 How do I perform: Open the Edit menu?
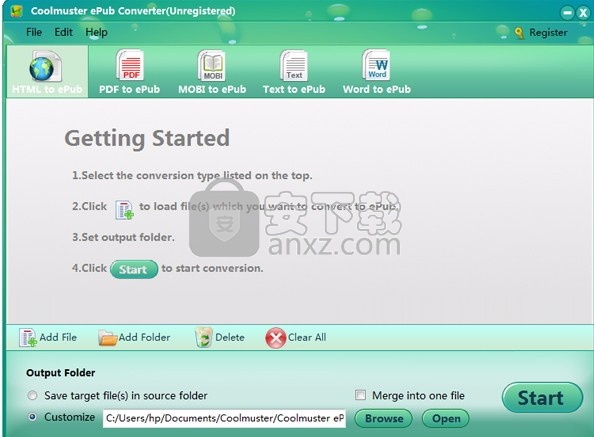pos(63,32)
